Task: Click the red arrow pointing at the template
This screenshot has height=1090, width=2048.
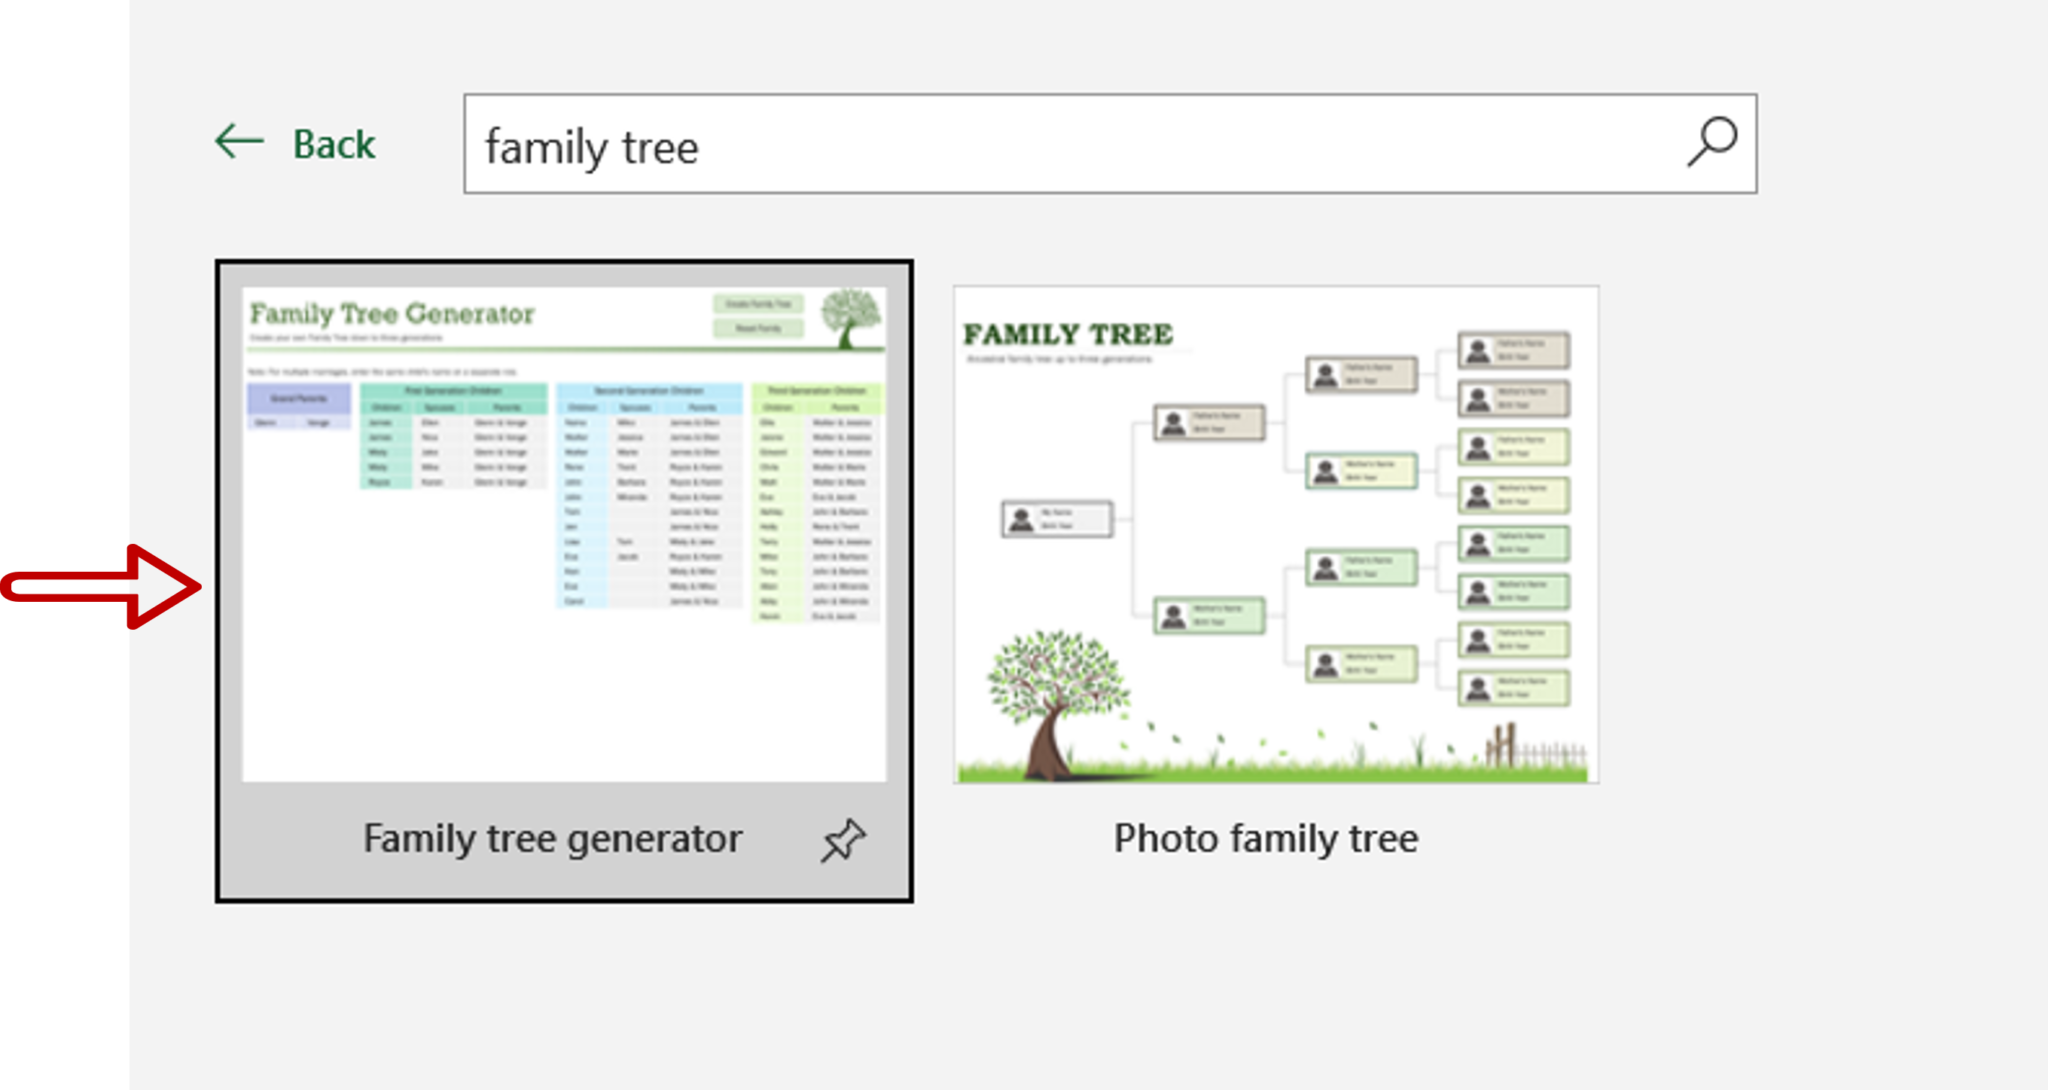Action: click(100, 586)
